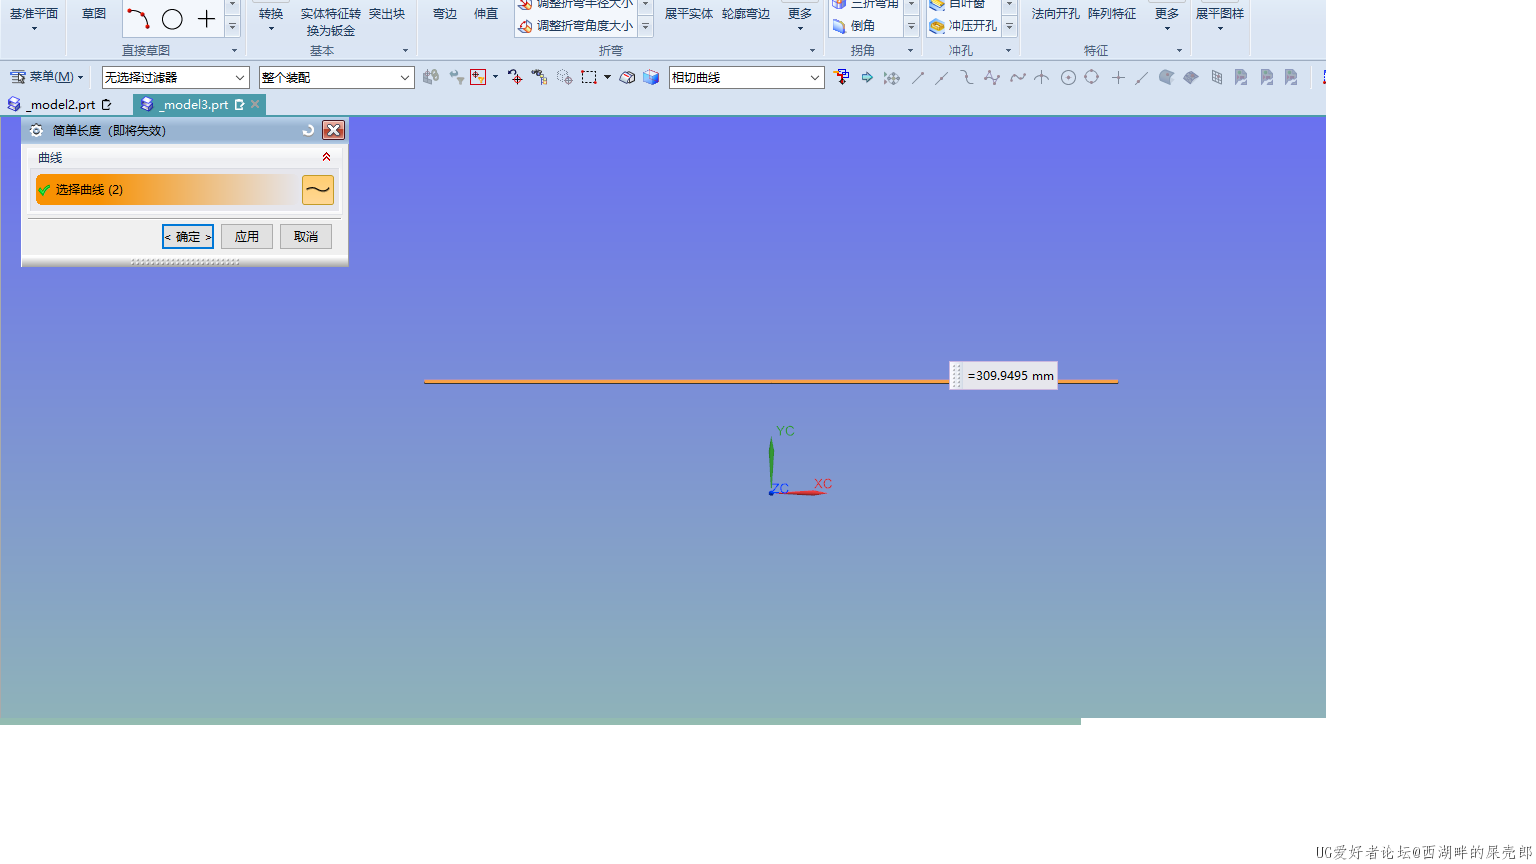Screen dimensions: 1536x864
Task: Close the _model3.prt tab
Action: [x=255, y=104]
